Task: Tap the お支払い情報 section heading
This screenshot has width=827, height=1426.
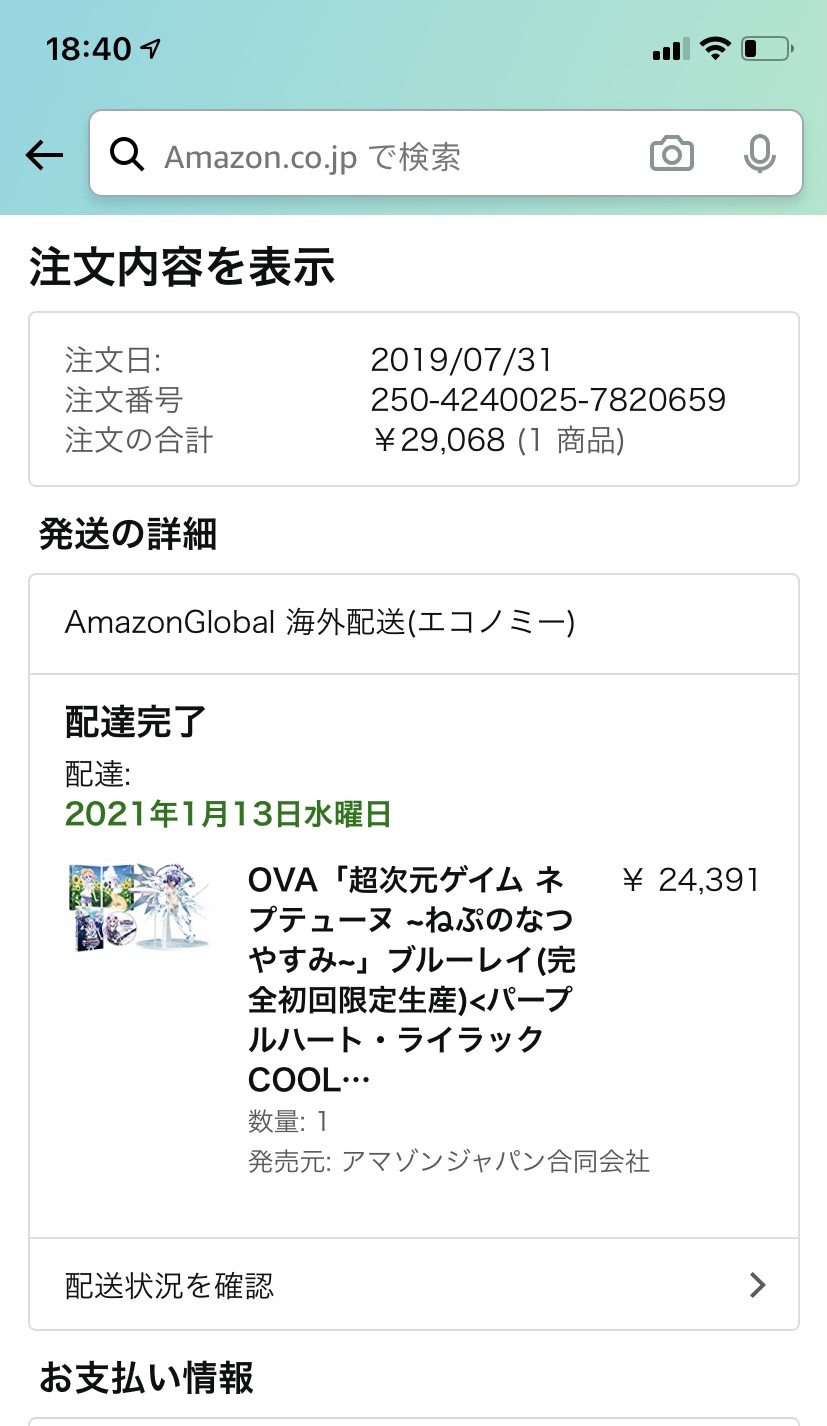Action: tap(146, 1377)
